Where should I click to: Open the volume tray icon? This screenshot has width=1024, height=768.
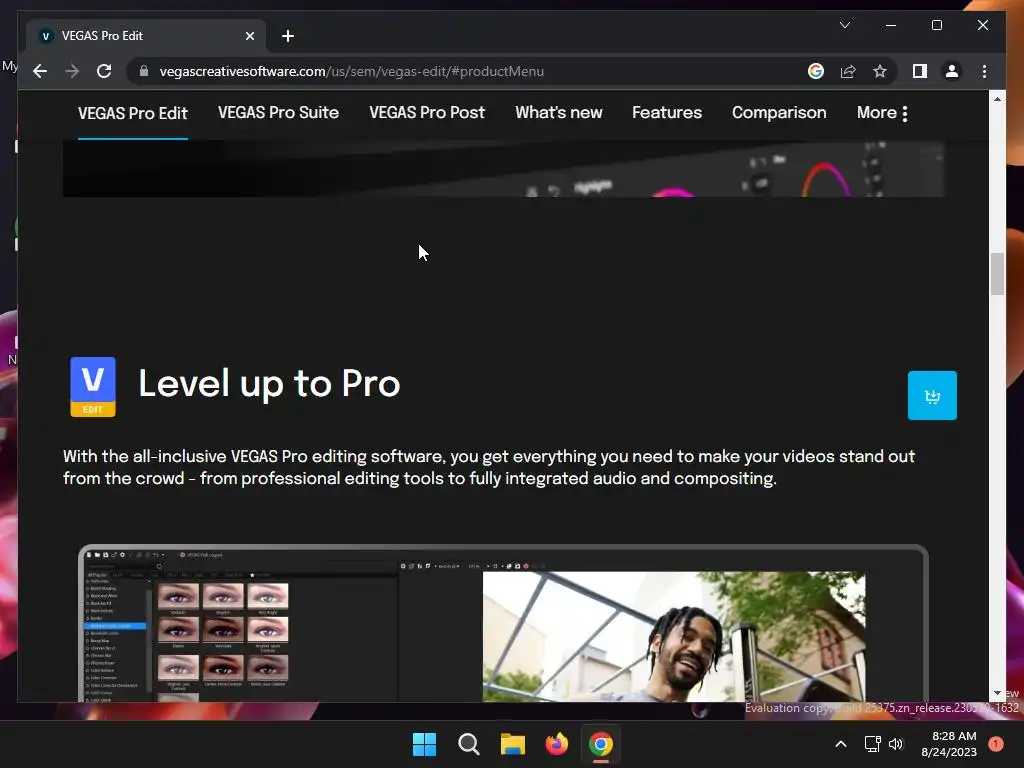896,744
